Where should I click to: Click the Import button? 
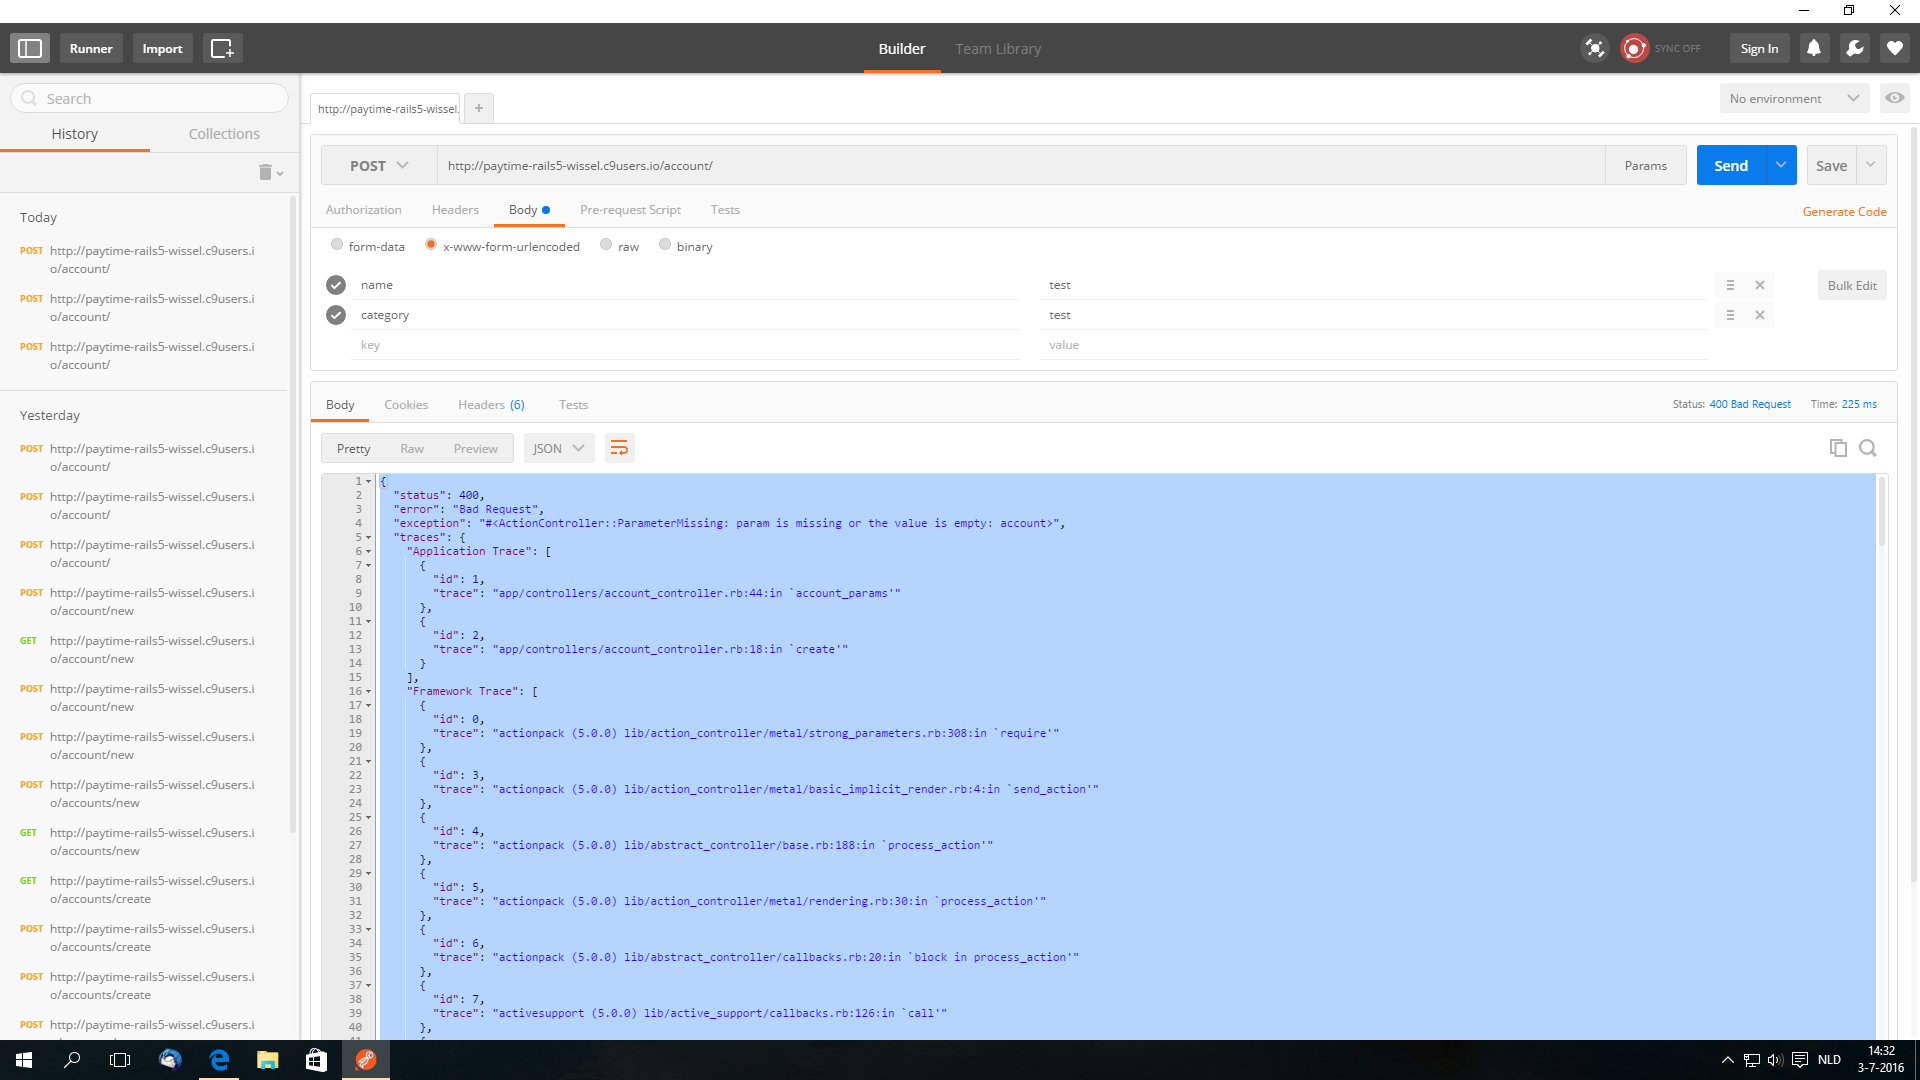[162, 48]
